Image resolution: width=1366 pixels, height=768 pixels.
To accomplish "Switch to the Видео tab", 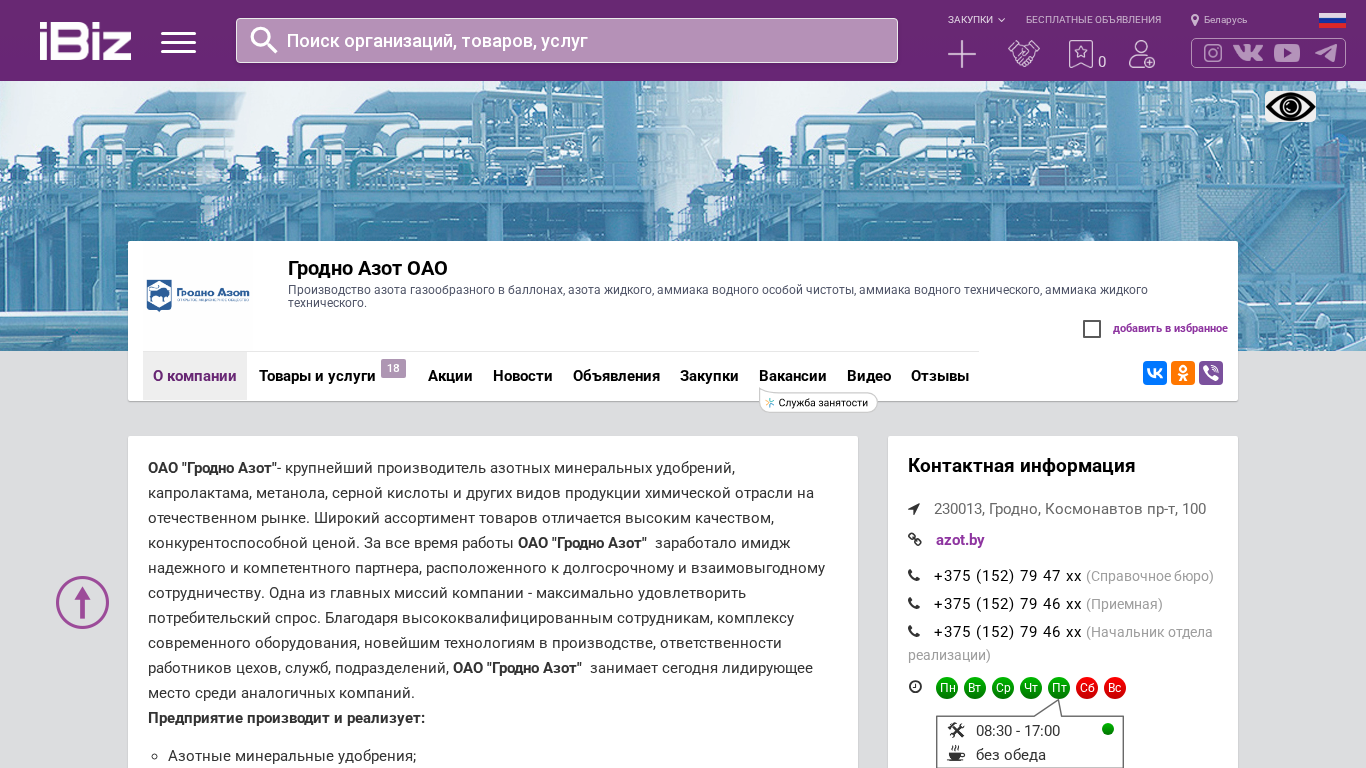I will pyautogui.click(x=869, y=376).
